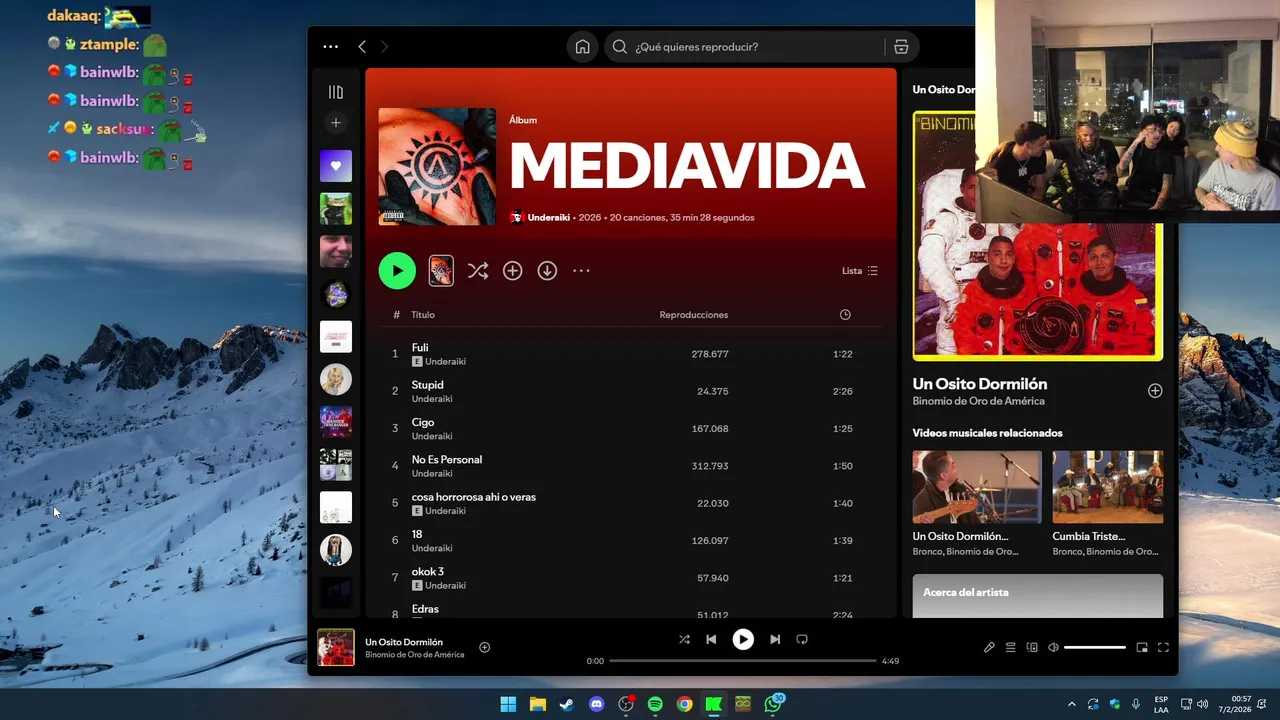Open the playback queue icon
The image size is (1280, 720).
pos(1011,647)
